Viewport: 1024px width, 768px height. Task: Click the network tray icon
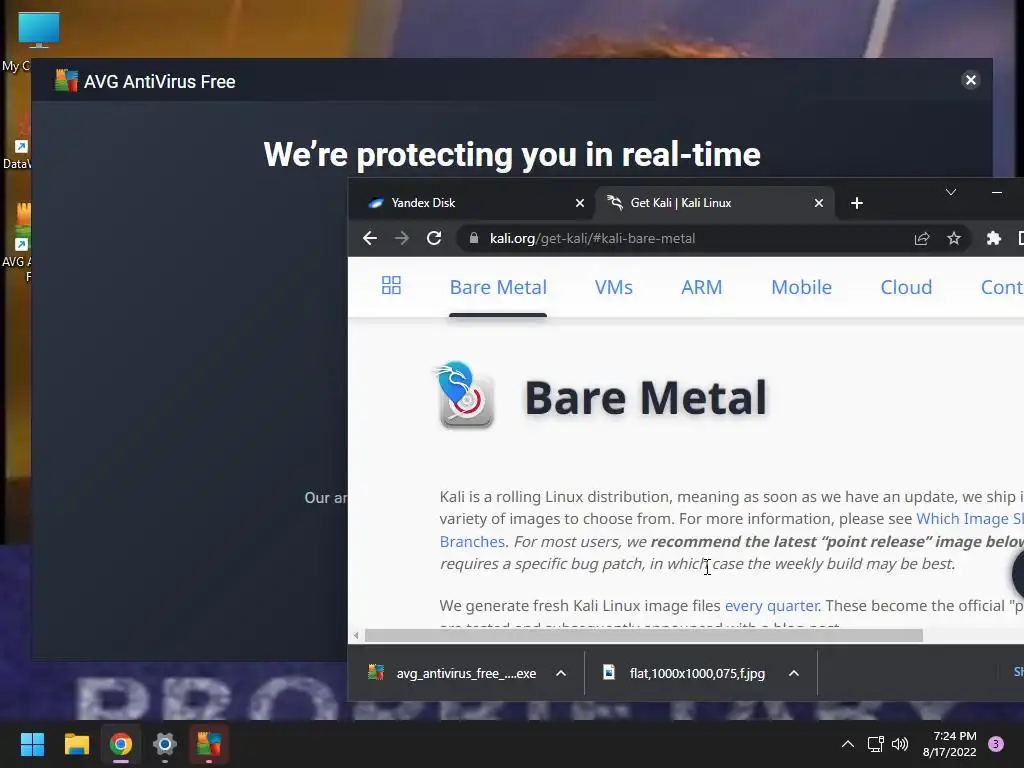point(875,744)
